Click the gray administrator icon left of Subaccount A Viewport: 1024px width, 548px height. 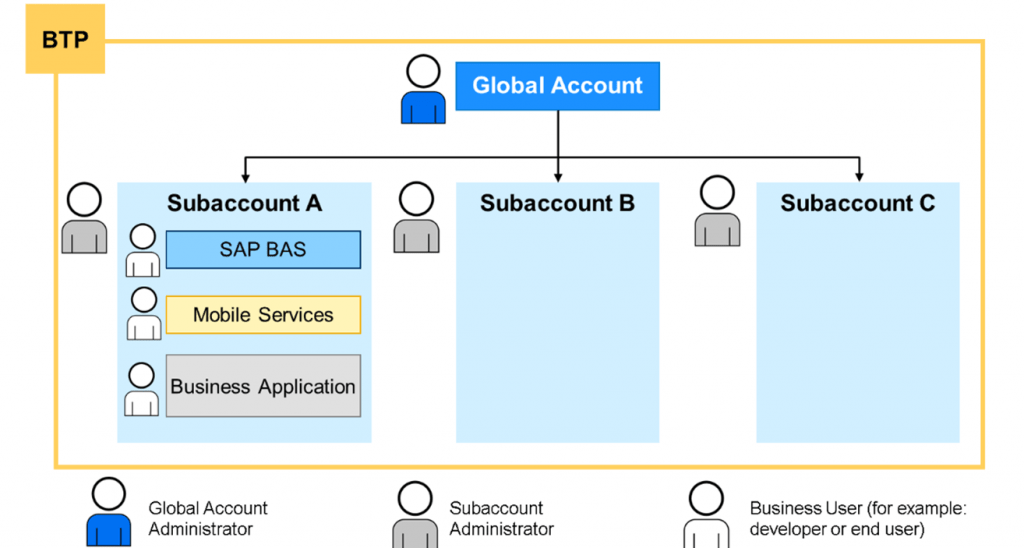[84, 218]
